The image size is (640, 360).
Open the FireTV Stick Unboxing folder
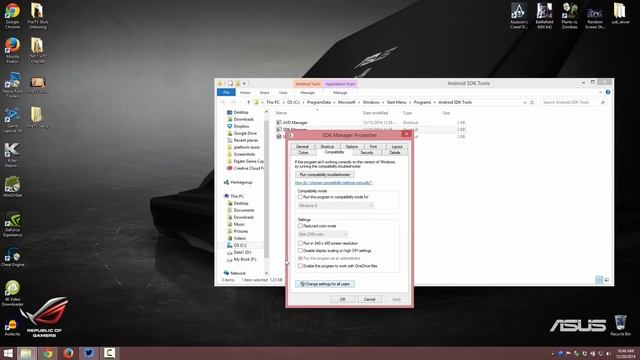pos(38,16)
